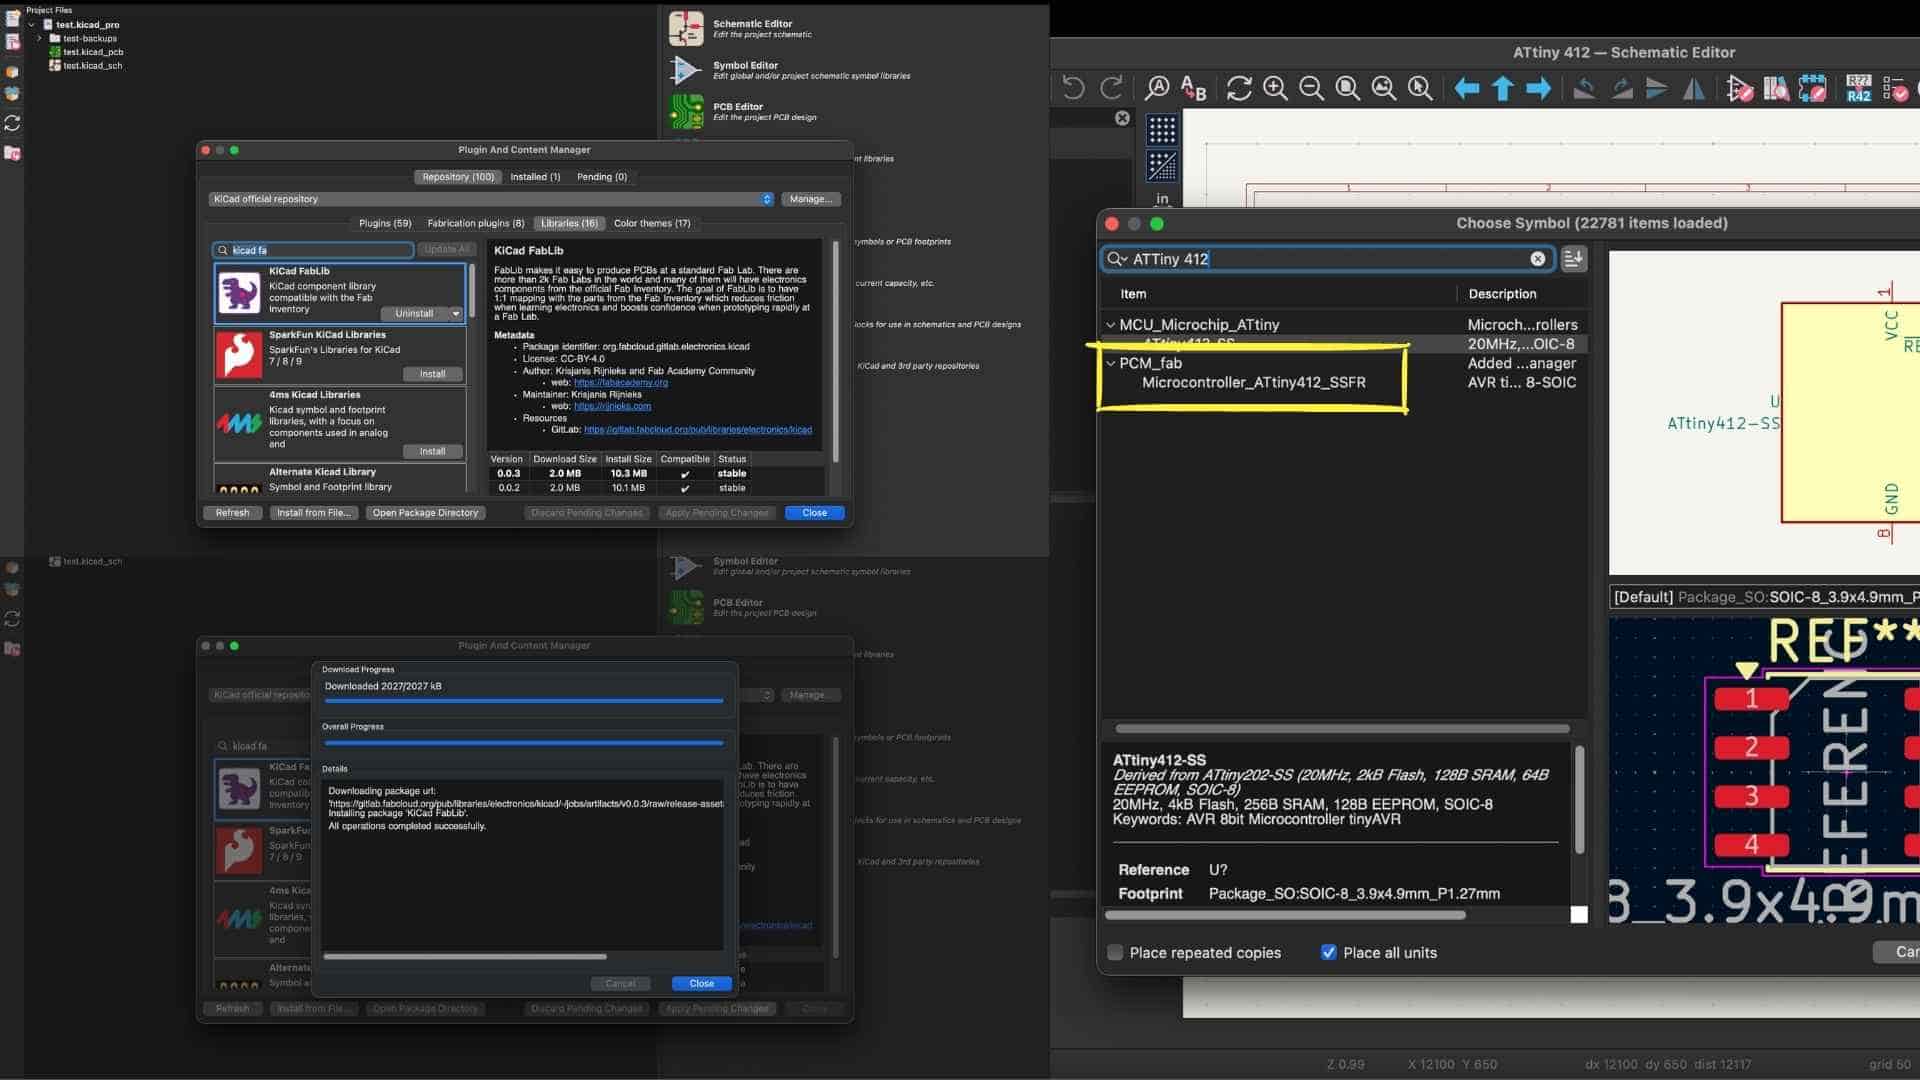
Task: Switch to the Installed (1) tab
Action: tap(535, 177)
